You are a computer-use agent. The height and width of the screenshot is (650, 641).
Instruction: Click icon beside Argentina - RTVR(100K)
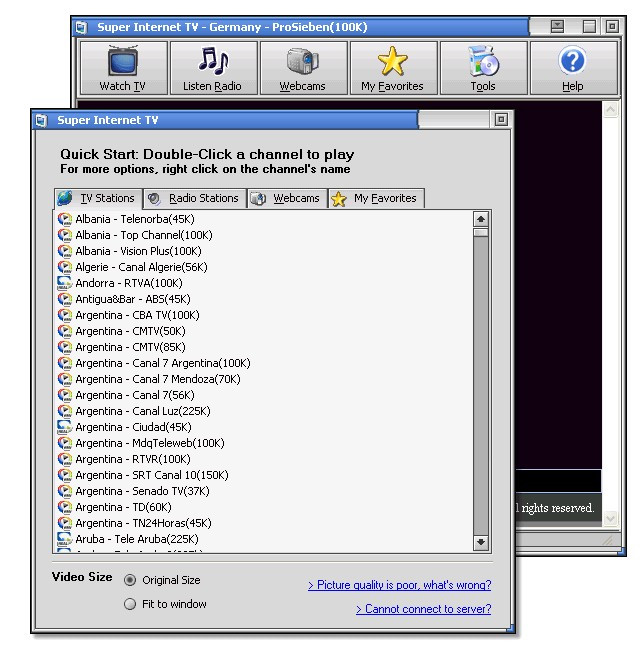pos(65,459)
